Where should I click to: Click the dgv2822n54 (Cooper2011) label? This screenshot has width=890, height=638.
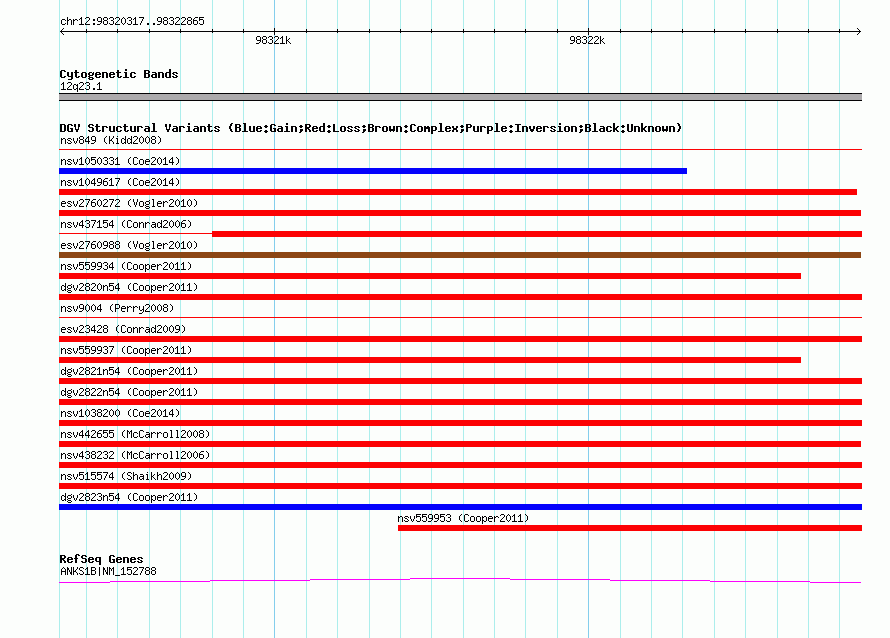(129, 392)
